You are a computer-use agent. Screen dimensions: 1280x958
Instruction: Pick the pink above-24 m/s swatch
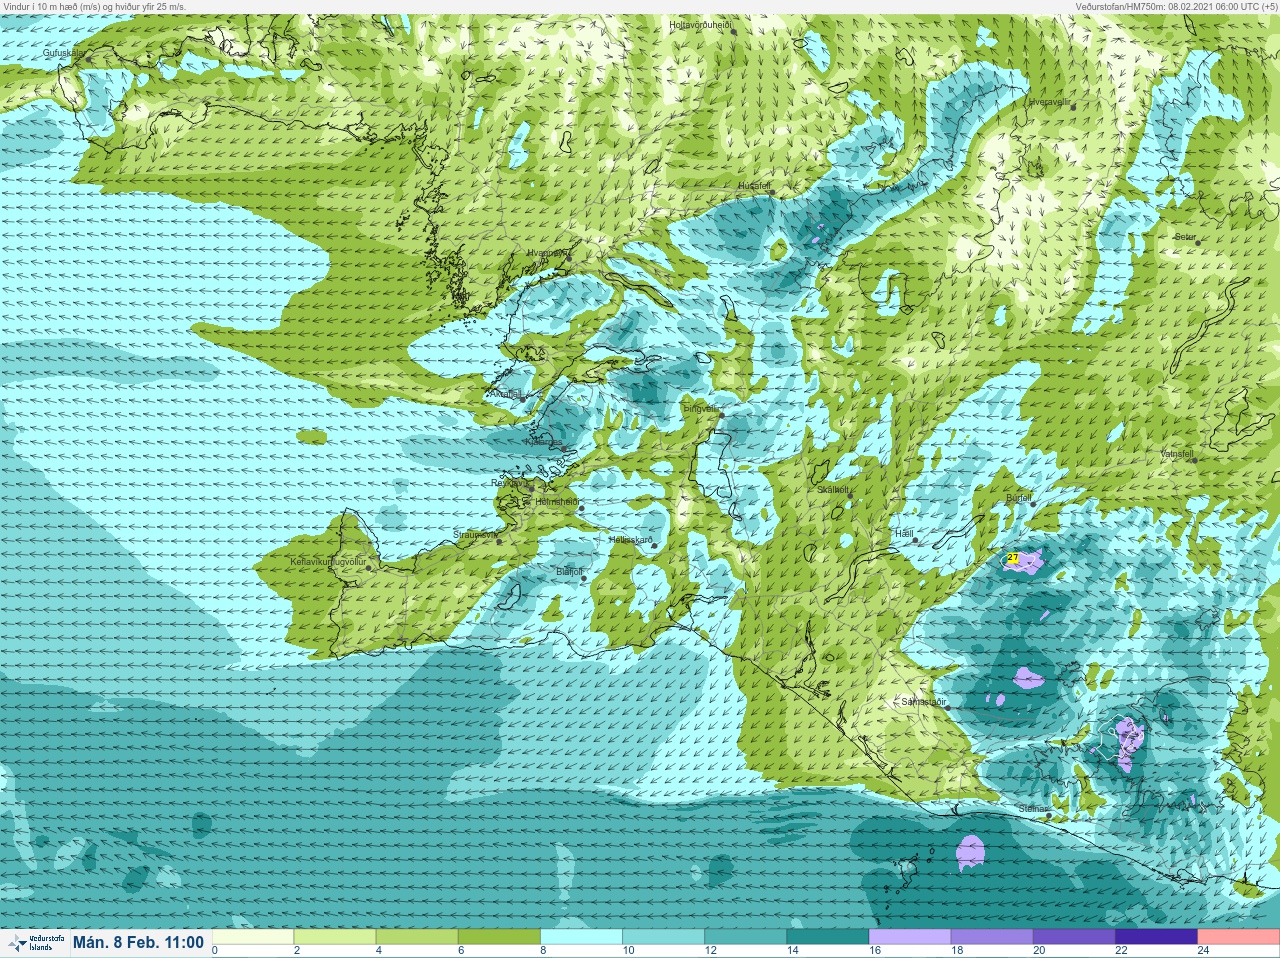(1237, 937)
